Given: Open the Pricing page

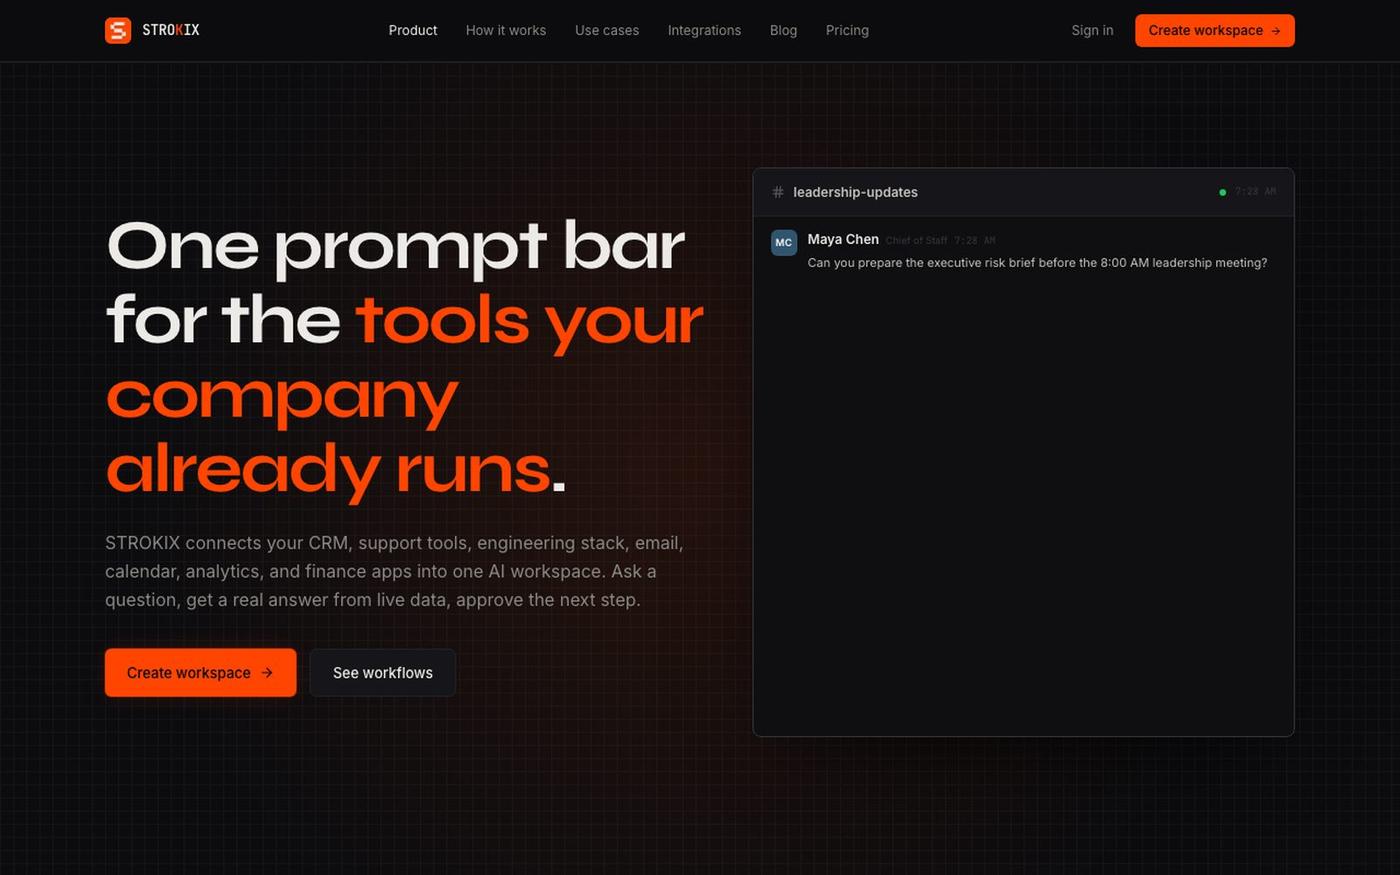Looking at the screenshot, I should coord(847,30).
